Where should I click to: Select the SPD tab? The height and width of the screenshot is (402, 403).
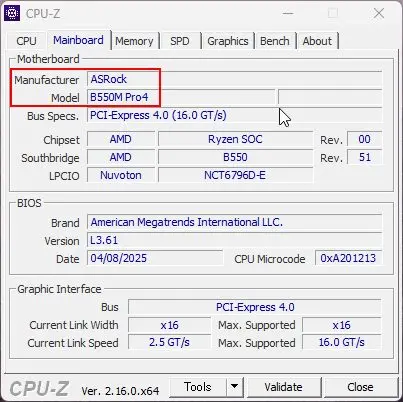(x=180, y=41)
